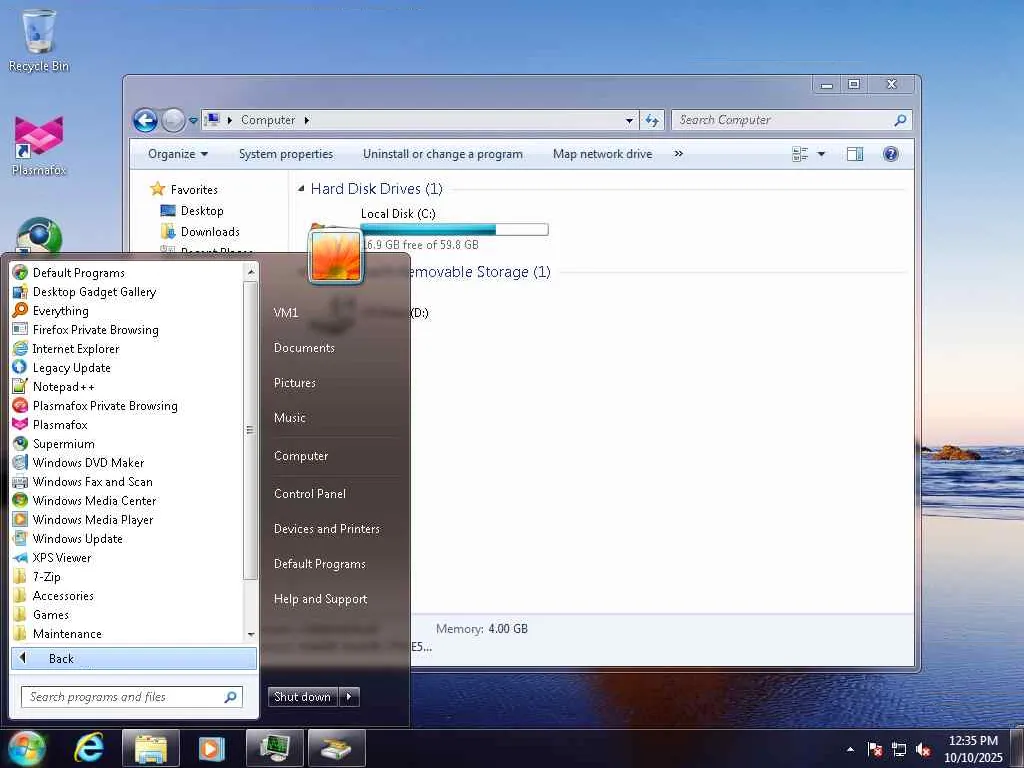The image size is (1024, 768).
Task: Open Help and Support
Action: 320,599
